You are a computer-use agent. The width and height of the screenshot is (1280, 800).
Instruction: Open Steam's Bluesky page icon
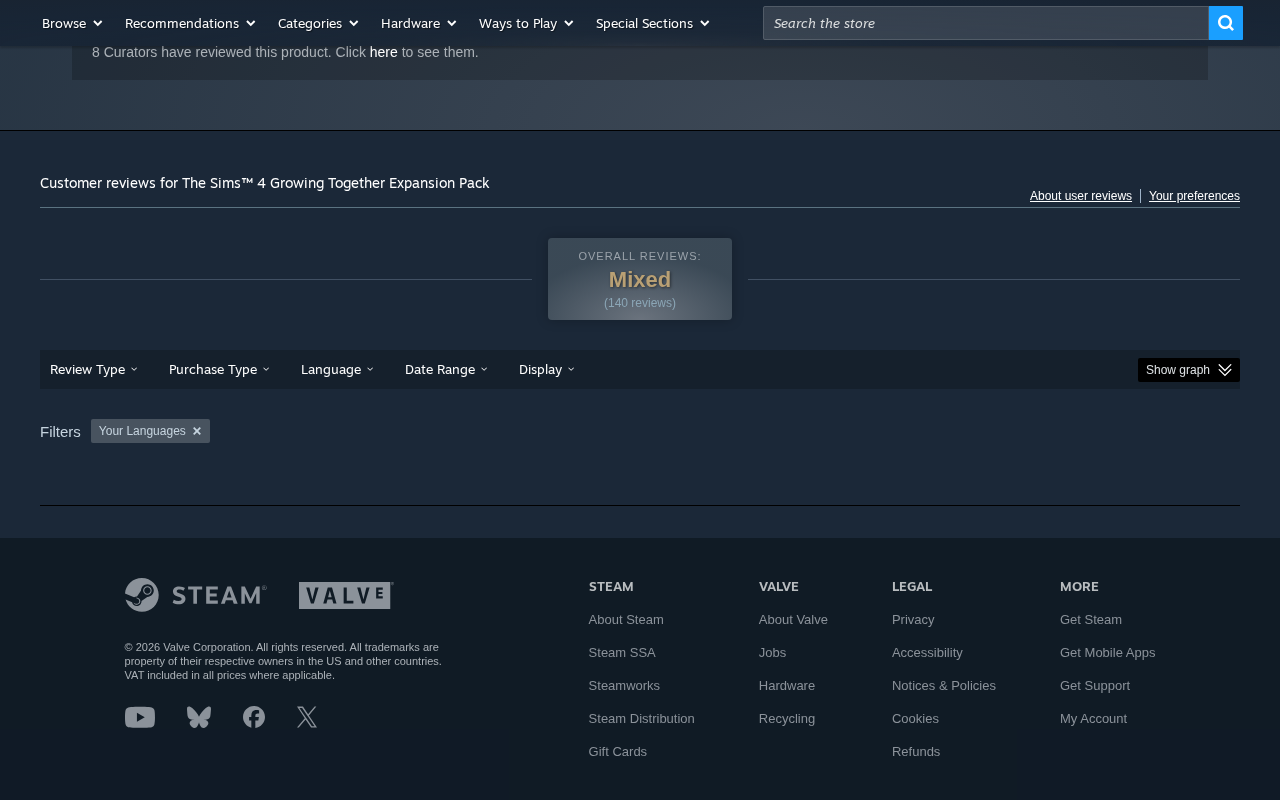point(199,717)
